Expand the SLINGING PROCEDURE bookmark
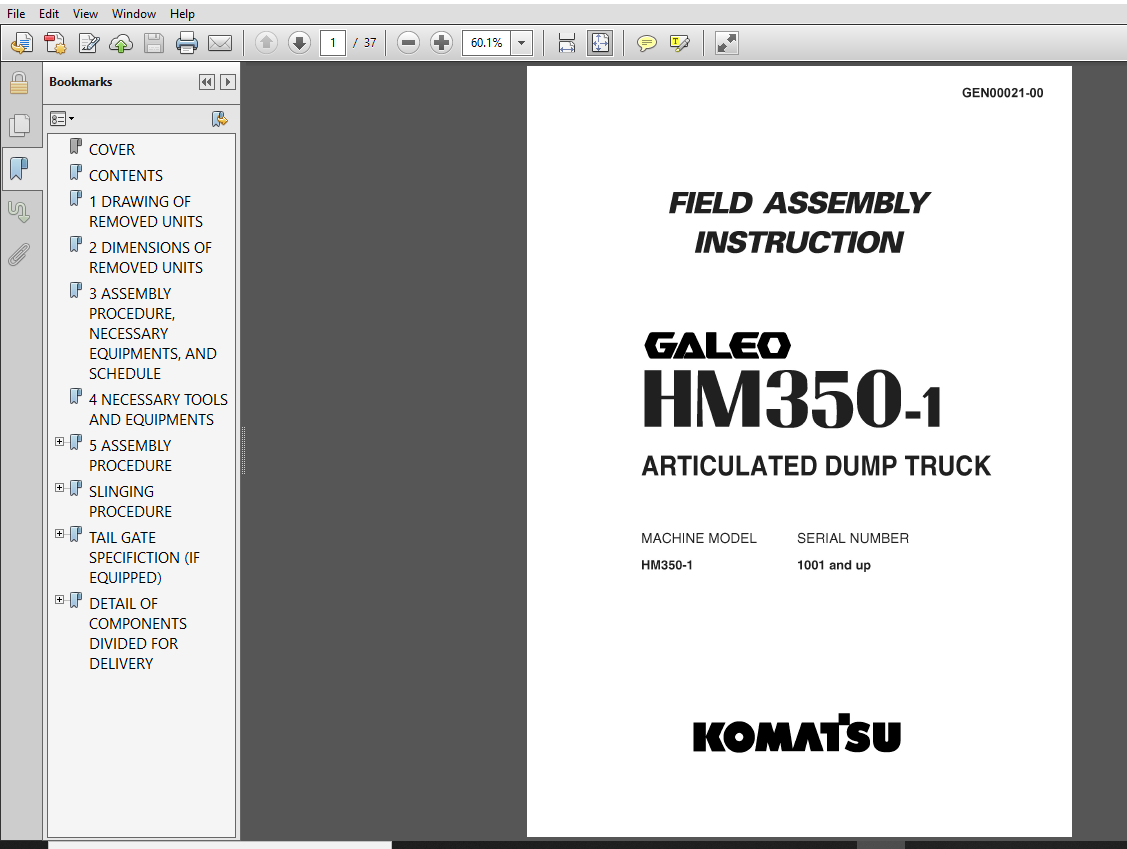Screen dimensions: 1127x849 (x=60, y=488)
